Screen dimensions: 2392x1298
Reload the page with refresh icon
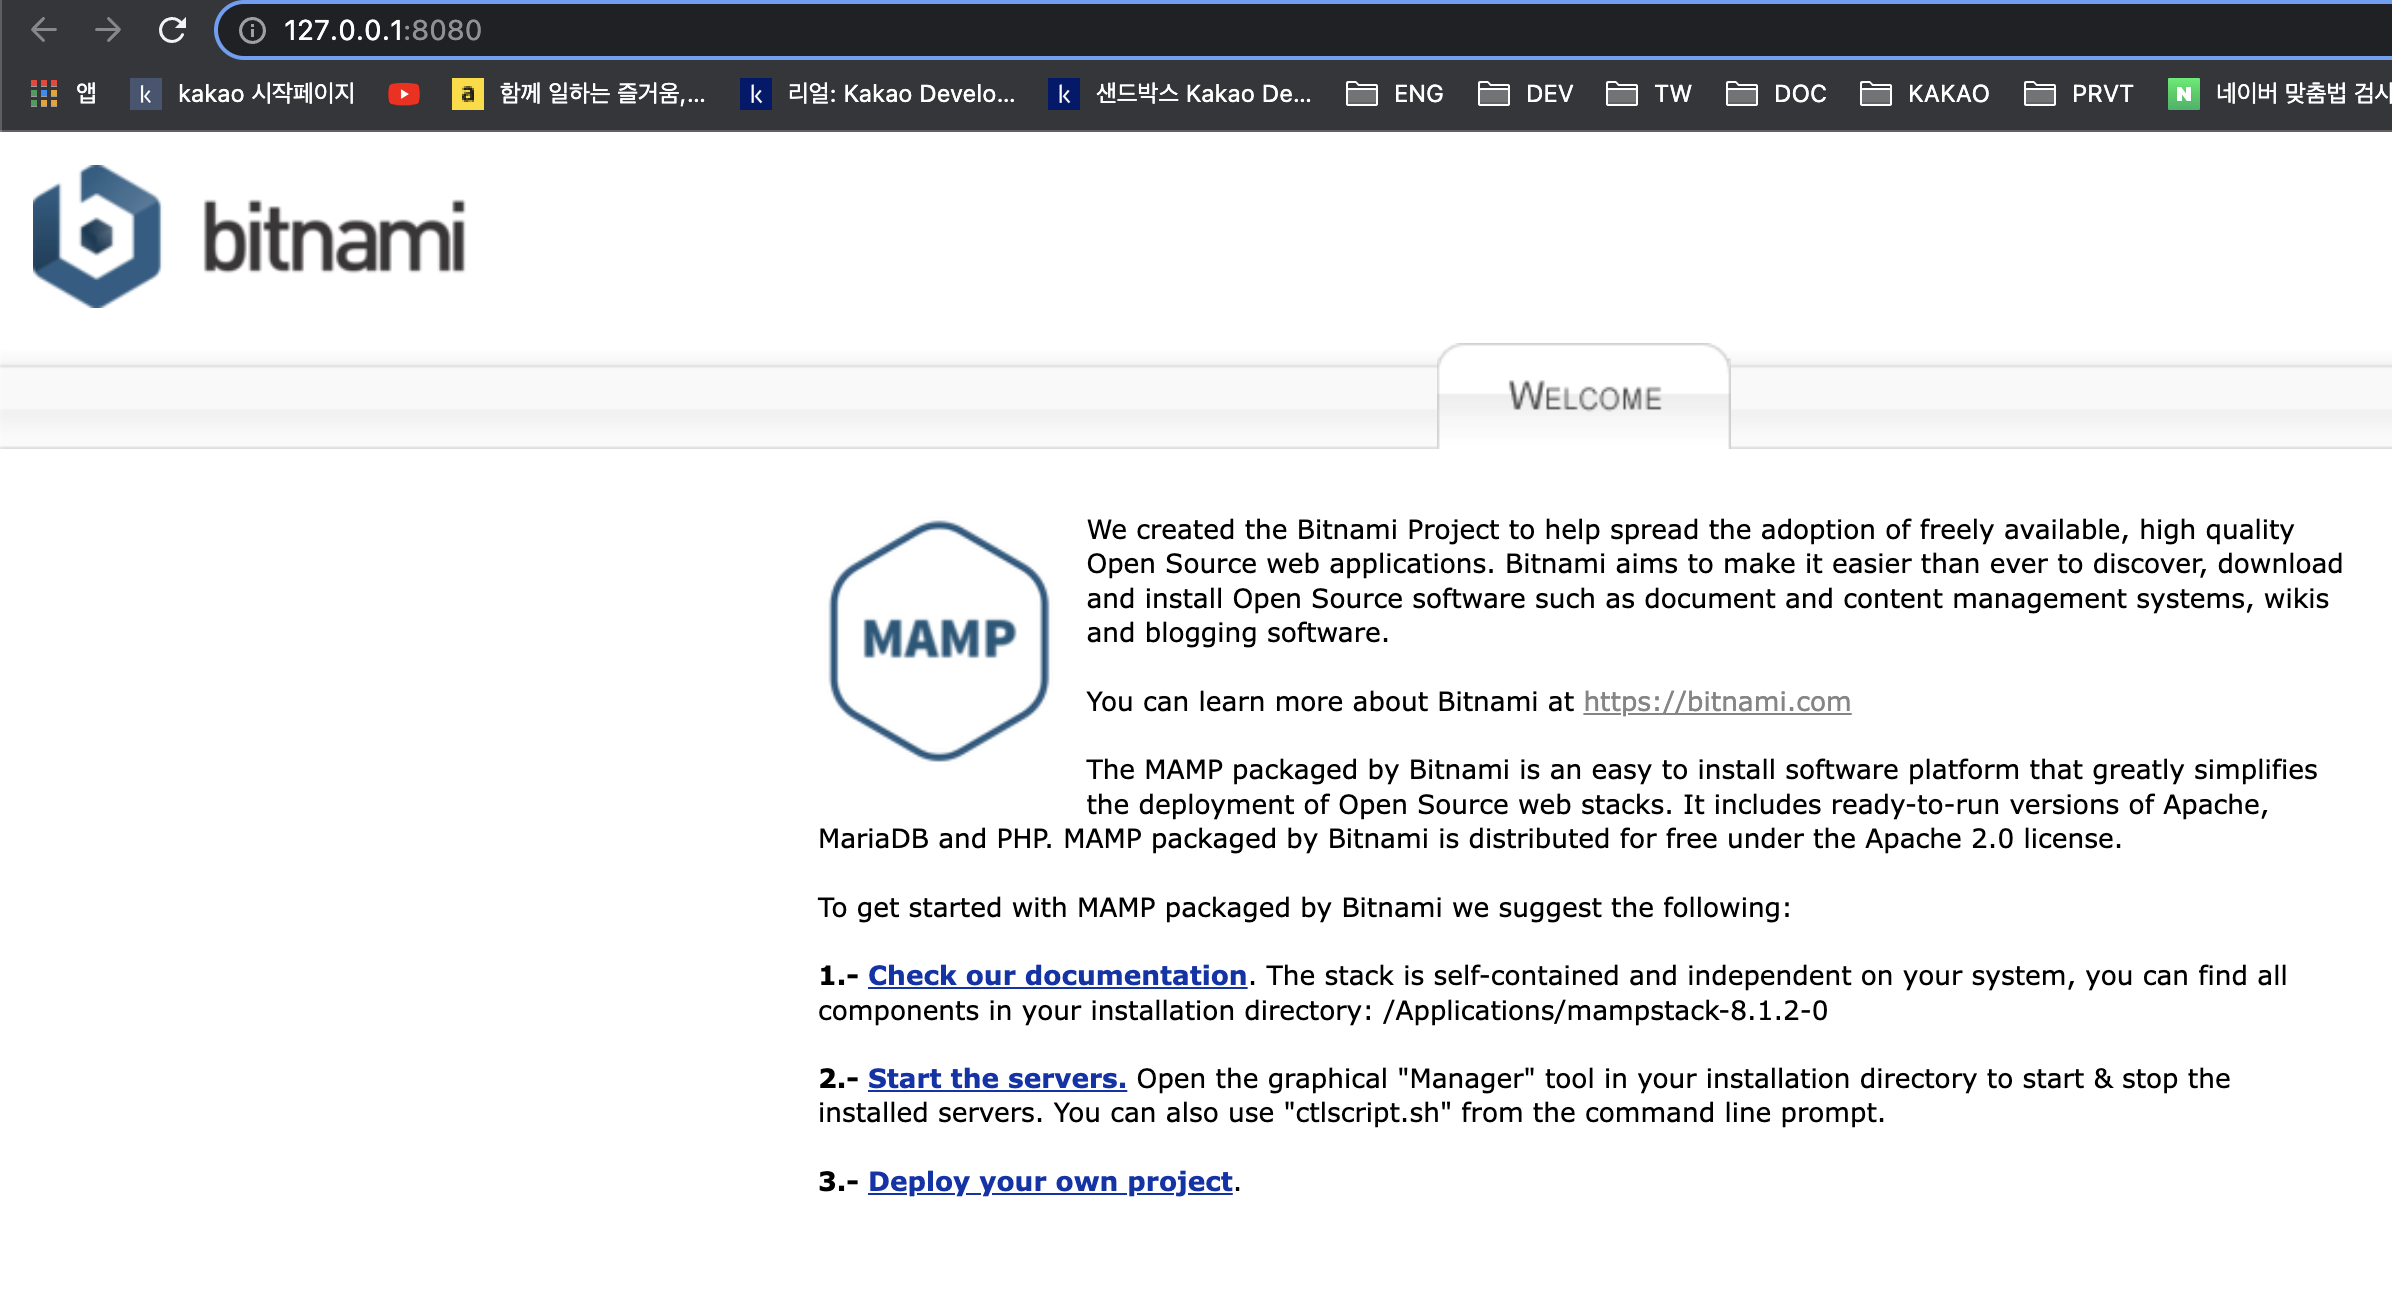pos(172,30)
